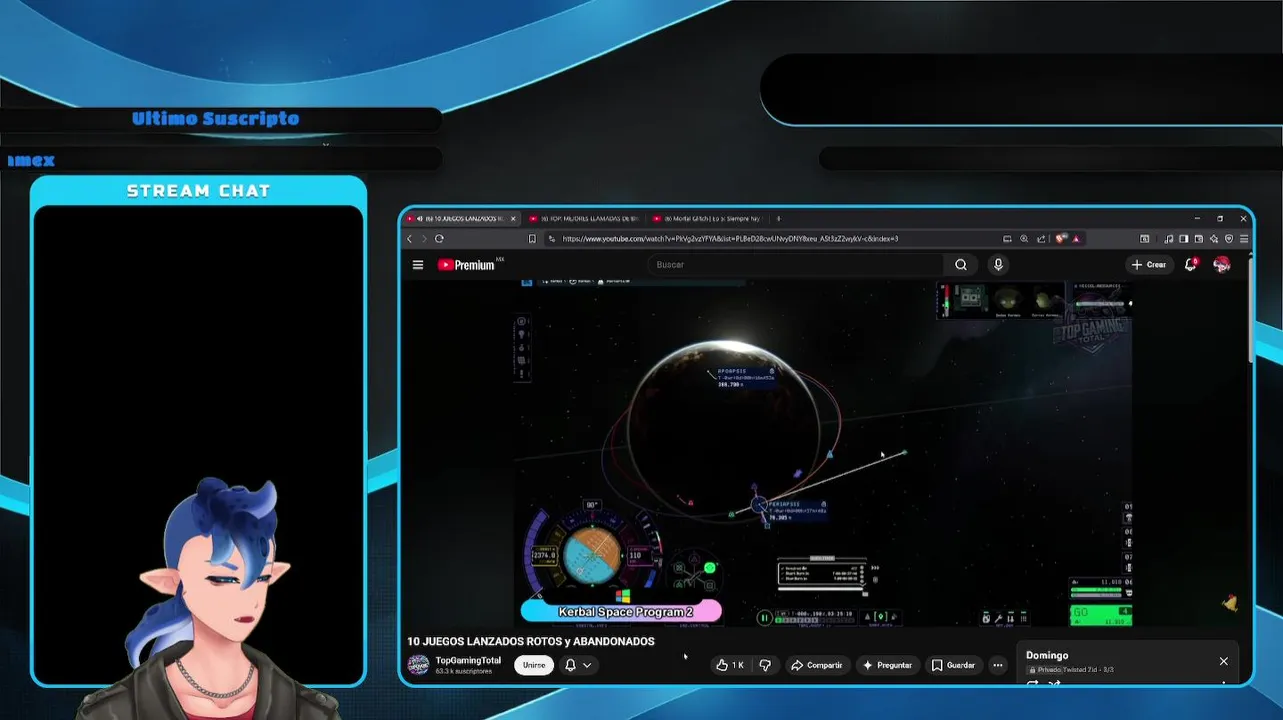This screenshot has height=720, width=1283.
Task: Toggle loop on the Domingo playlist
Action: pyautogui.click(x=1033, y=684)
